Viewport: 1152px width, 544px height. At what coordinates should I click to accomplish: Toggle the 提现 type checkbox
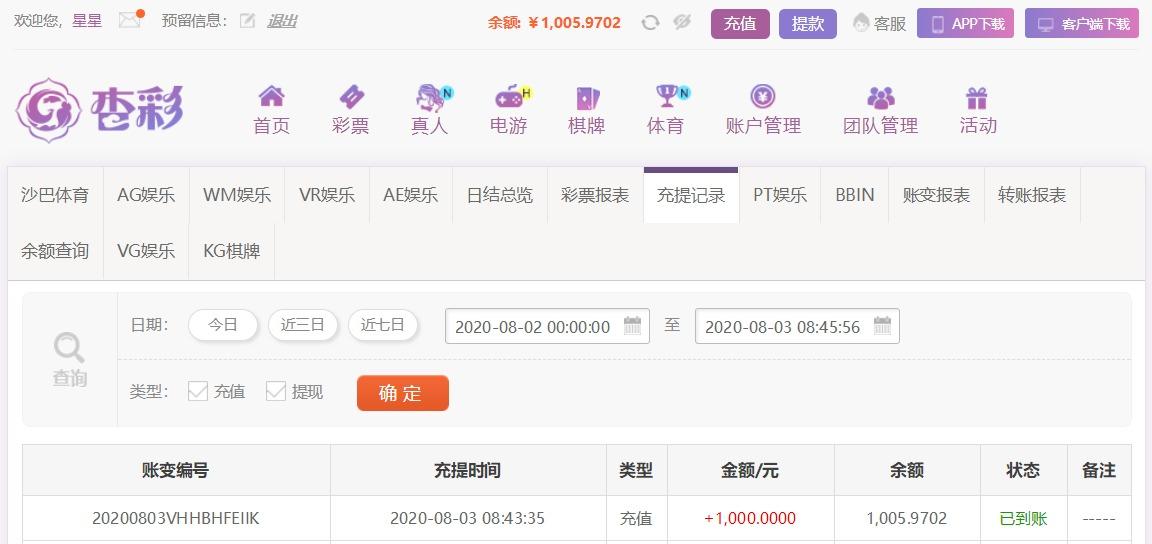click(276, 391)
